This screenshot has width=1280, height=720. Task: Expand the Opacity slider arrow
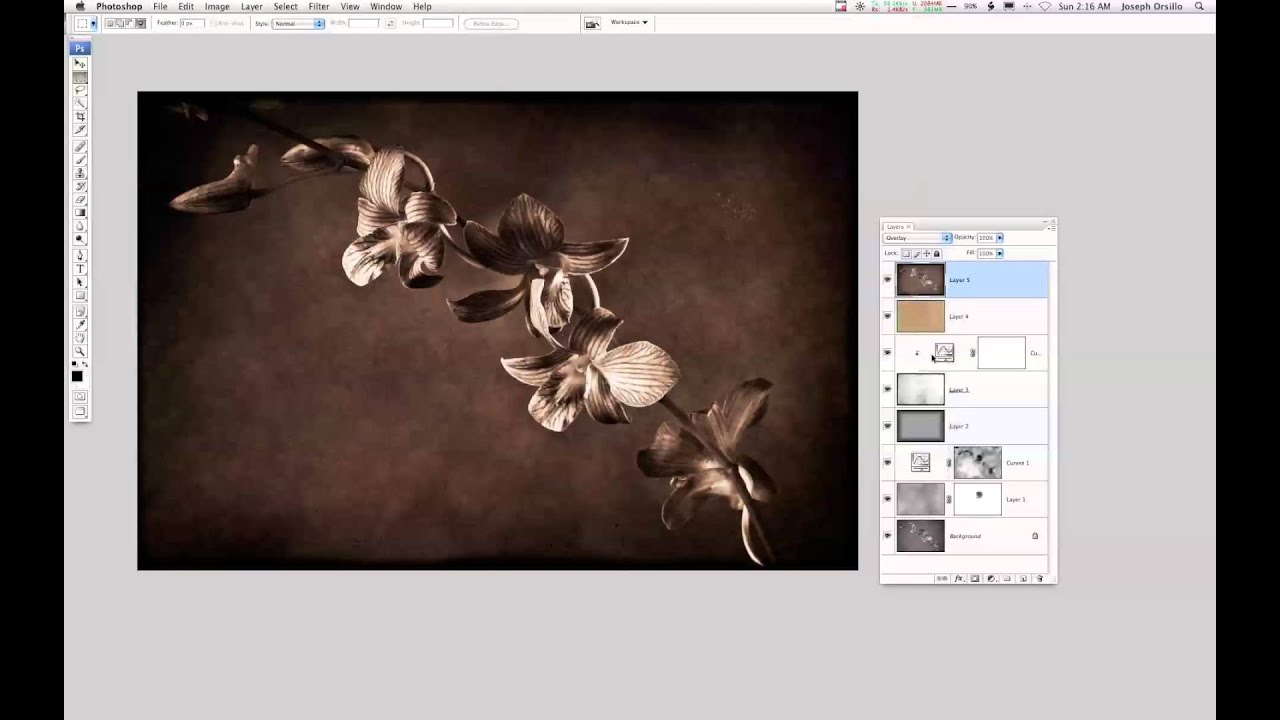click(999, 238)
